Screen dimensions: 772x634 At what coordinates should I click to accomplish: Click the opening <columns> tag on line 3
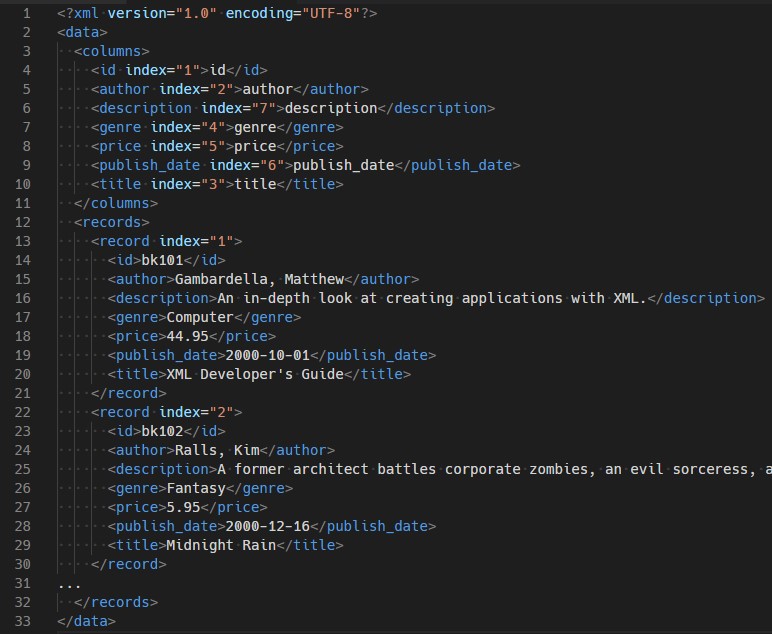pyautogui.click(x=112, y=51)
